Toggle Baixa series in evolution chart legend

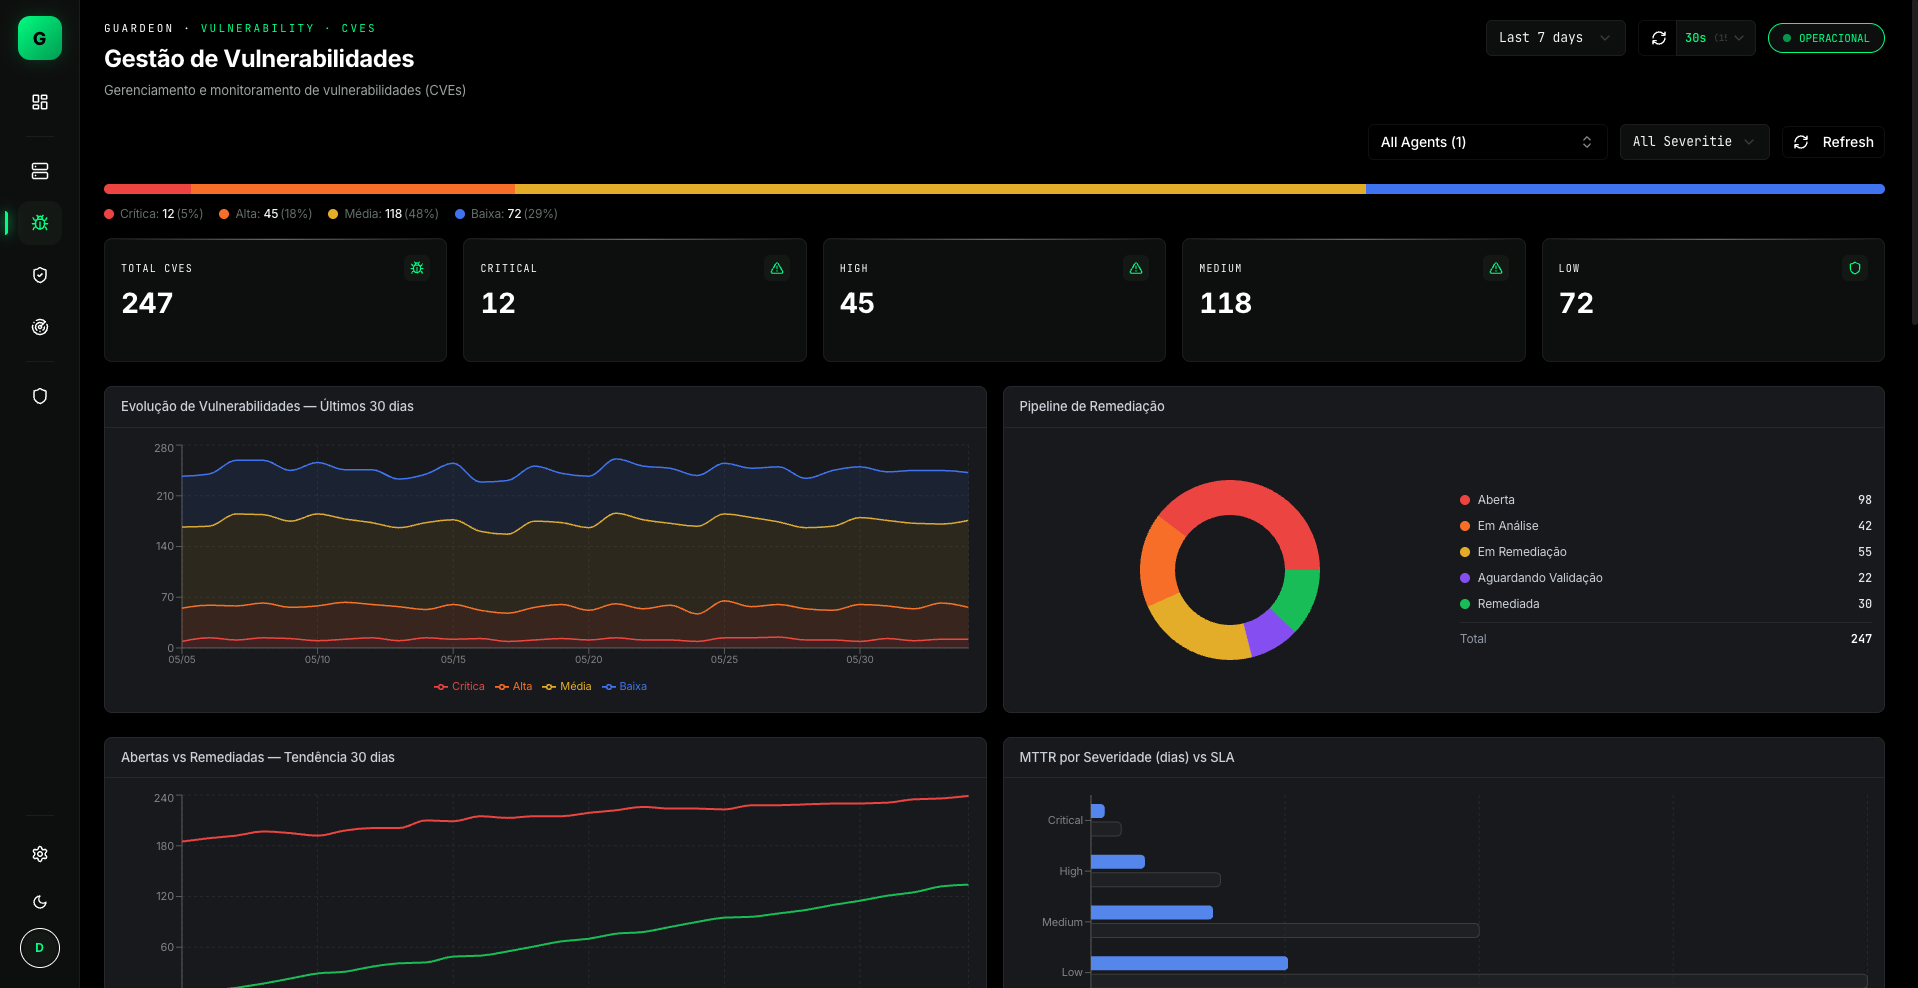(624, 686)
